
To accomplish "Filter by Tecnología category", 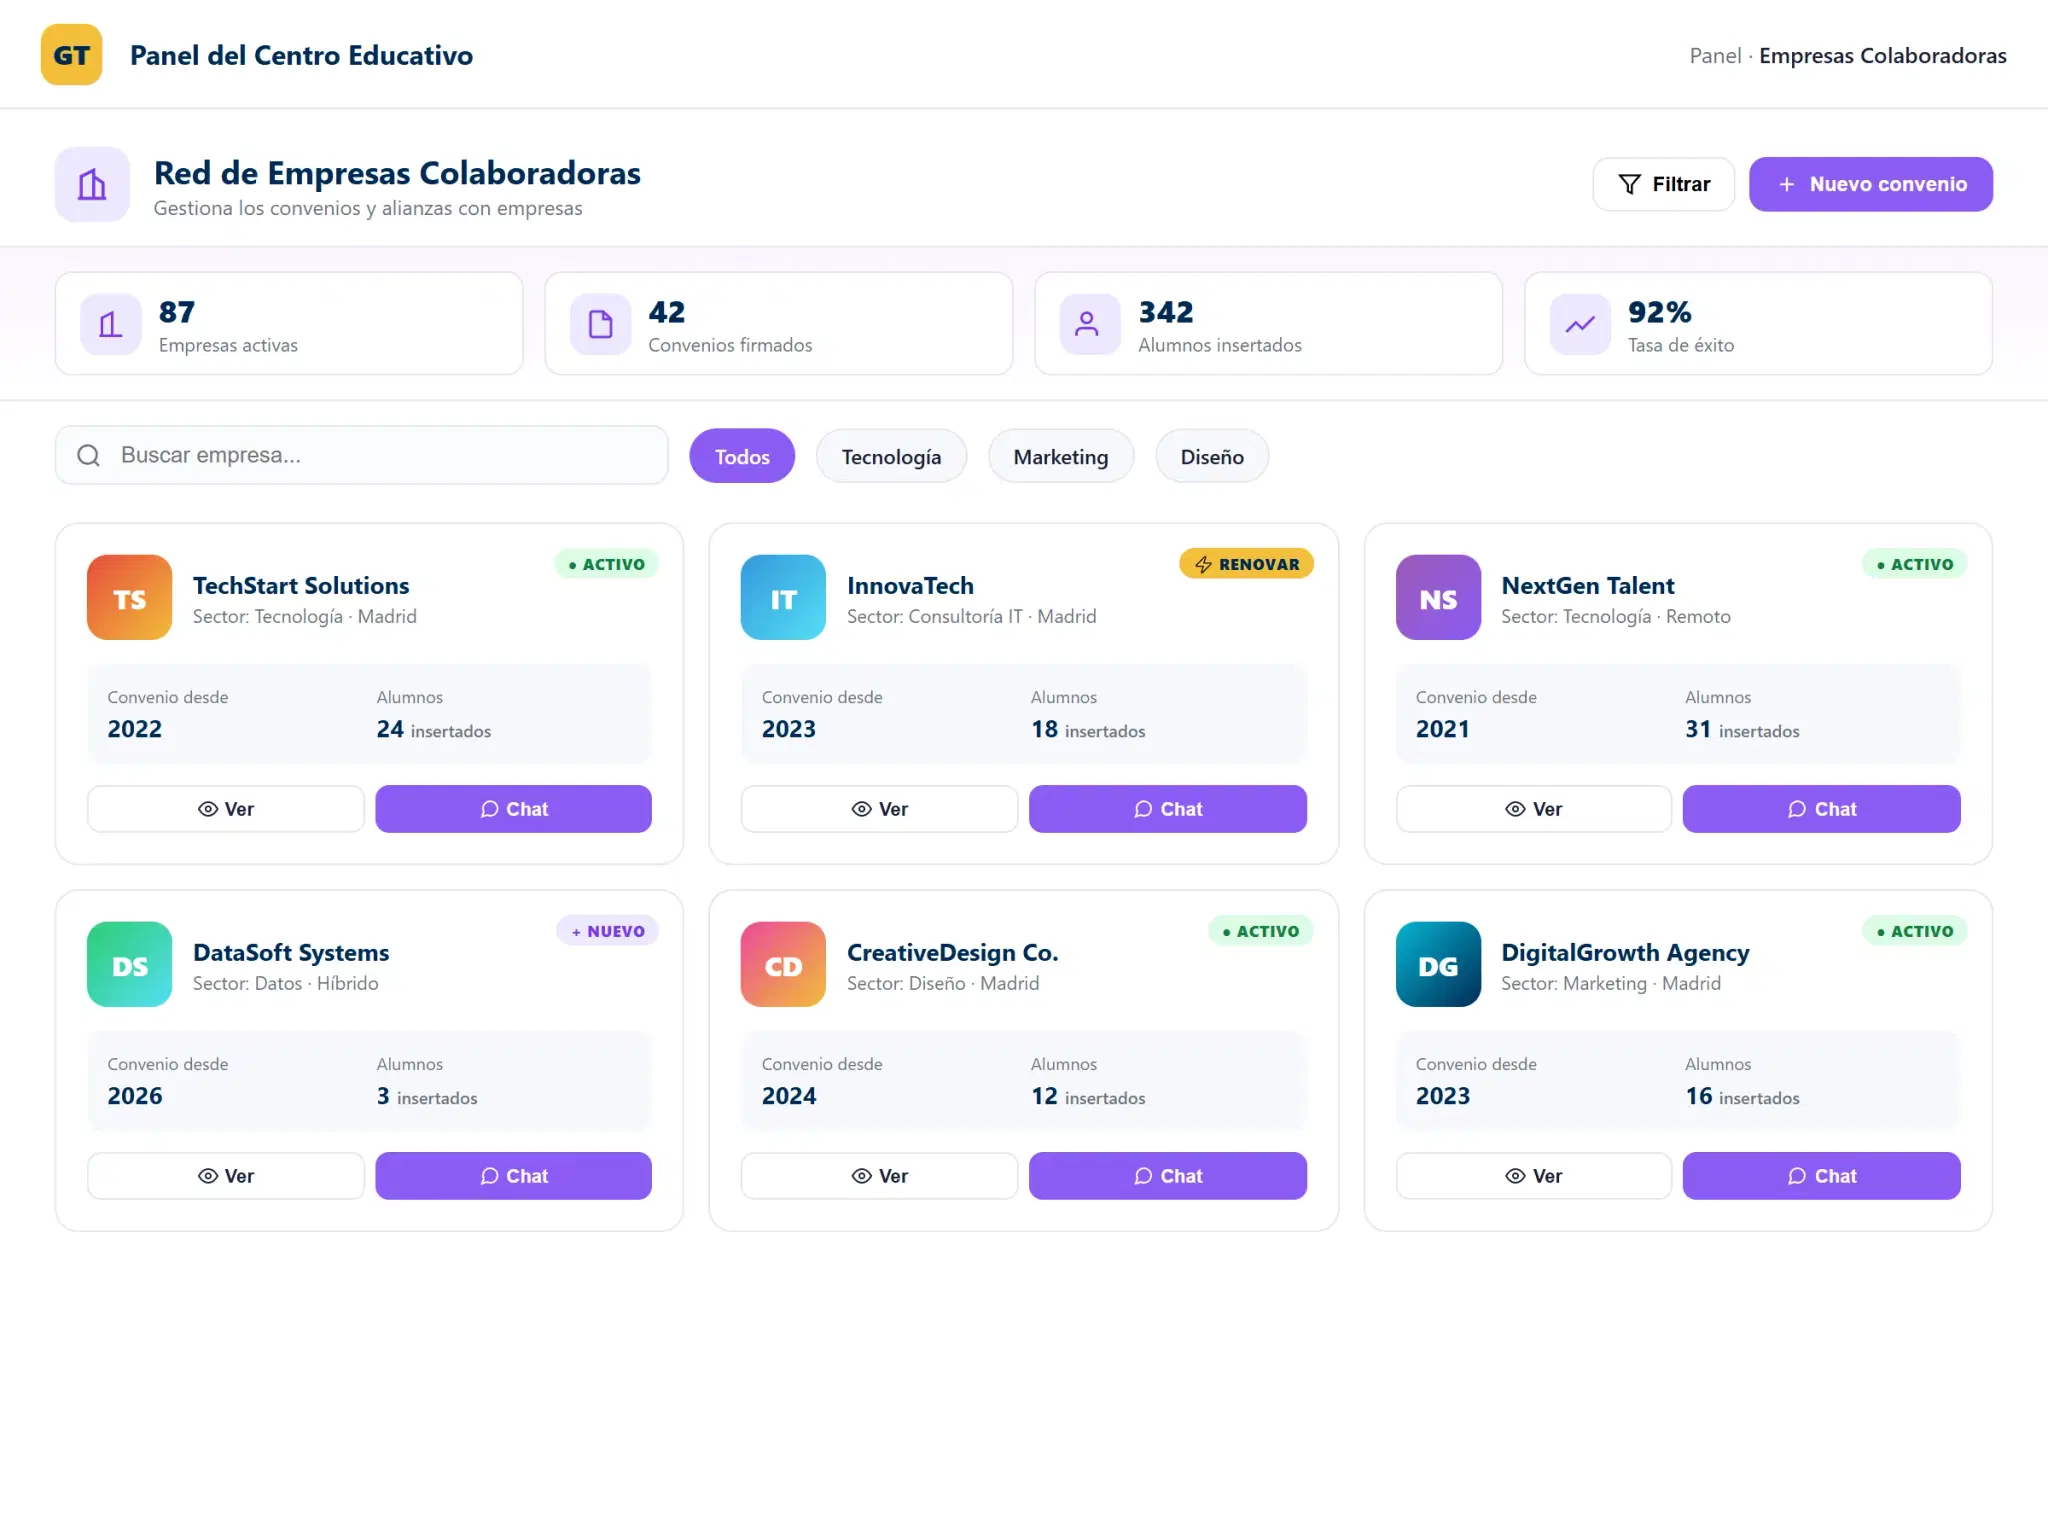I will tap(891, 457).
